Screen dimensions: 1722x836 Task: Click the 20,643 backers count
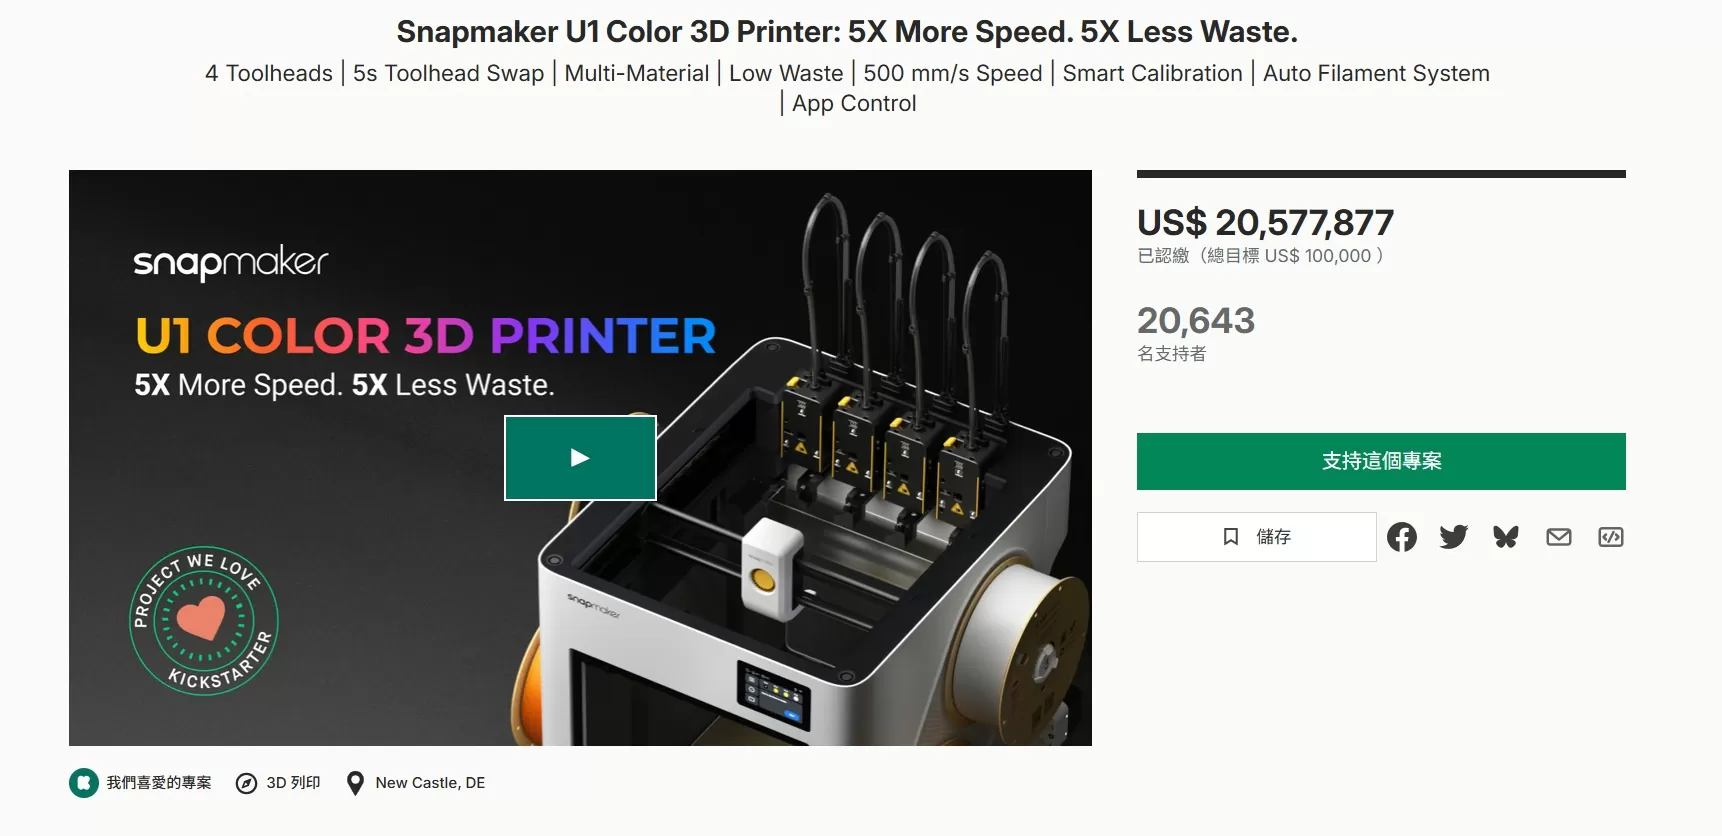click(x=1196, y=320)
